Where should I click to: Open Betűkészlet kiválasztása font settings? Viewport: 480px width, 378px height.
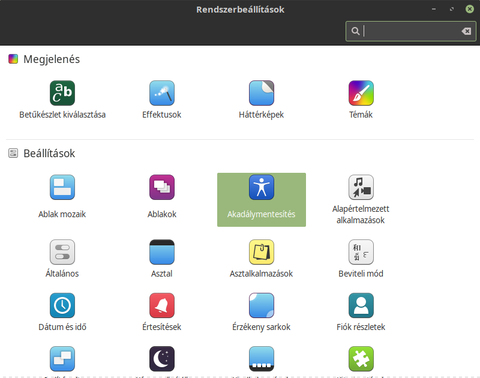(x=62, y=100)
